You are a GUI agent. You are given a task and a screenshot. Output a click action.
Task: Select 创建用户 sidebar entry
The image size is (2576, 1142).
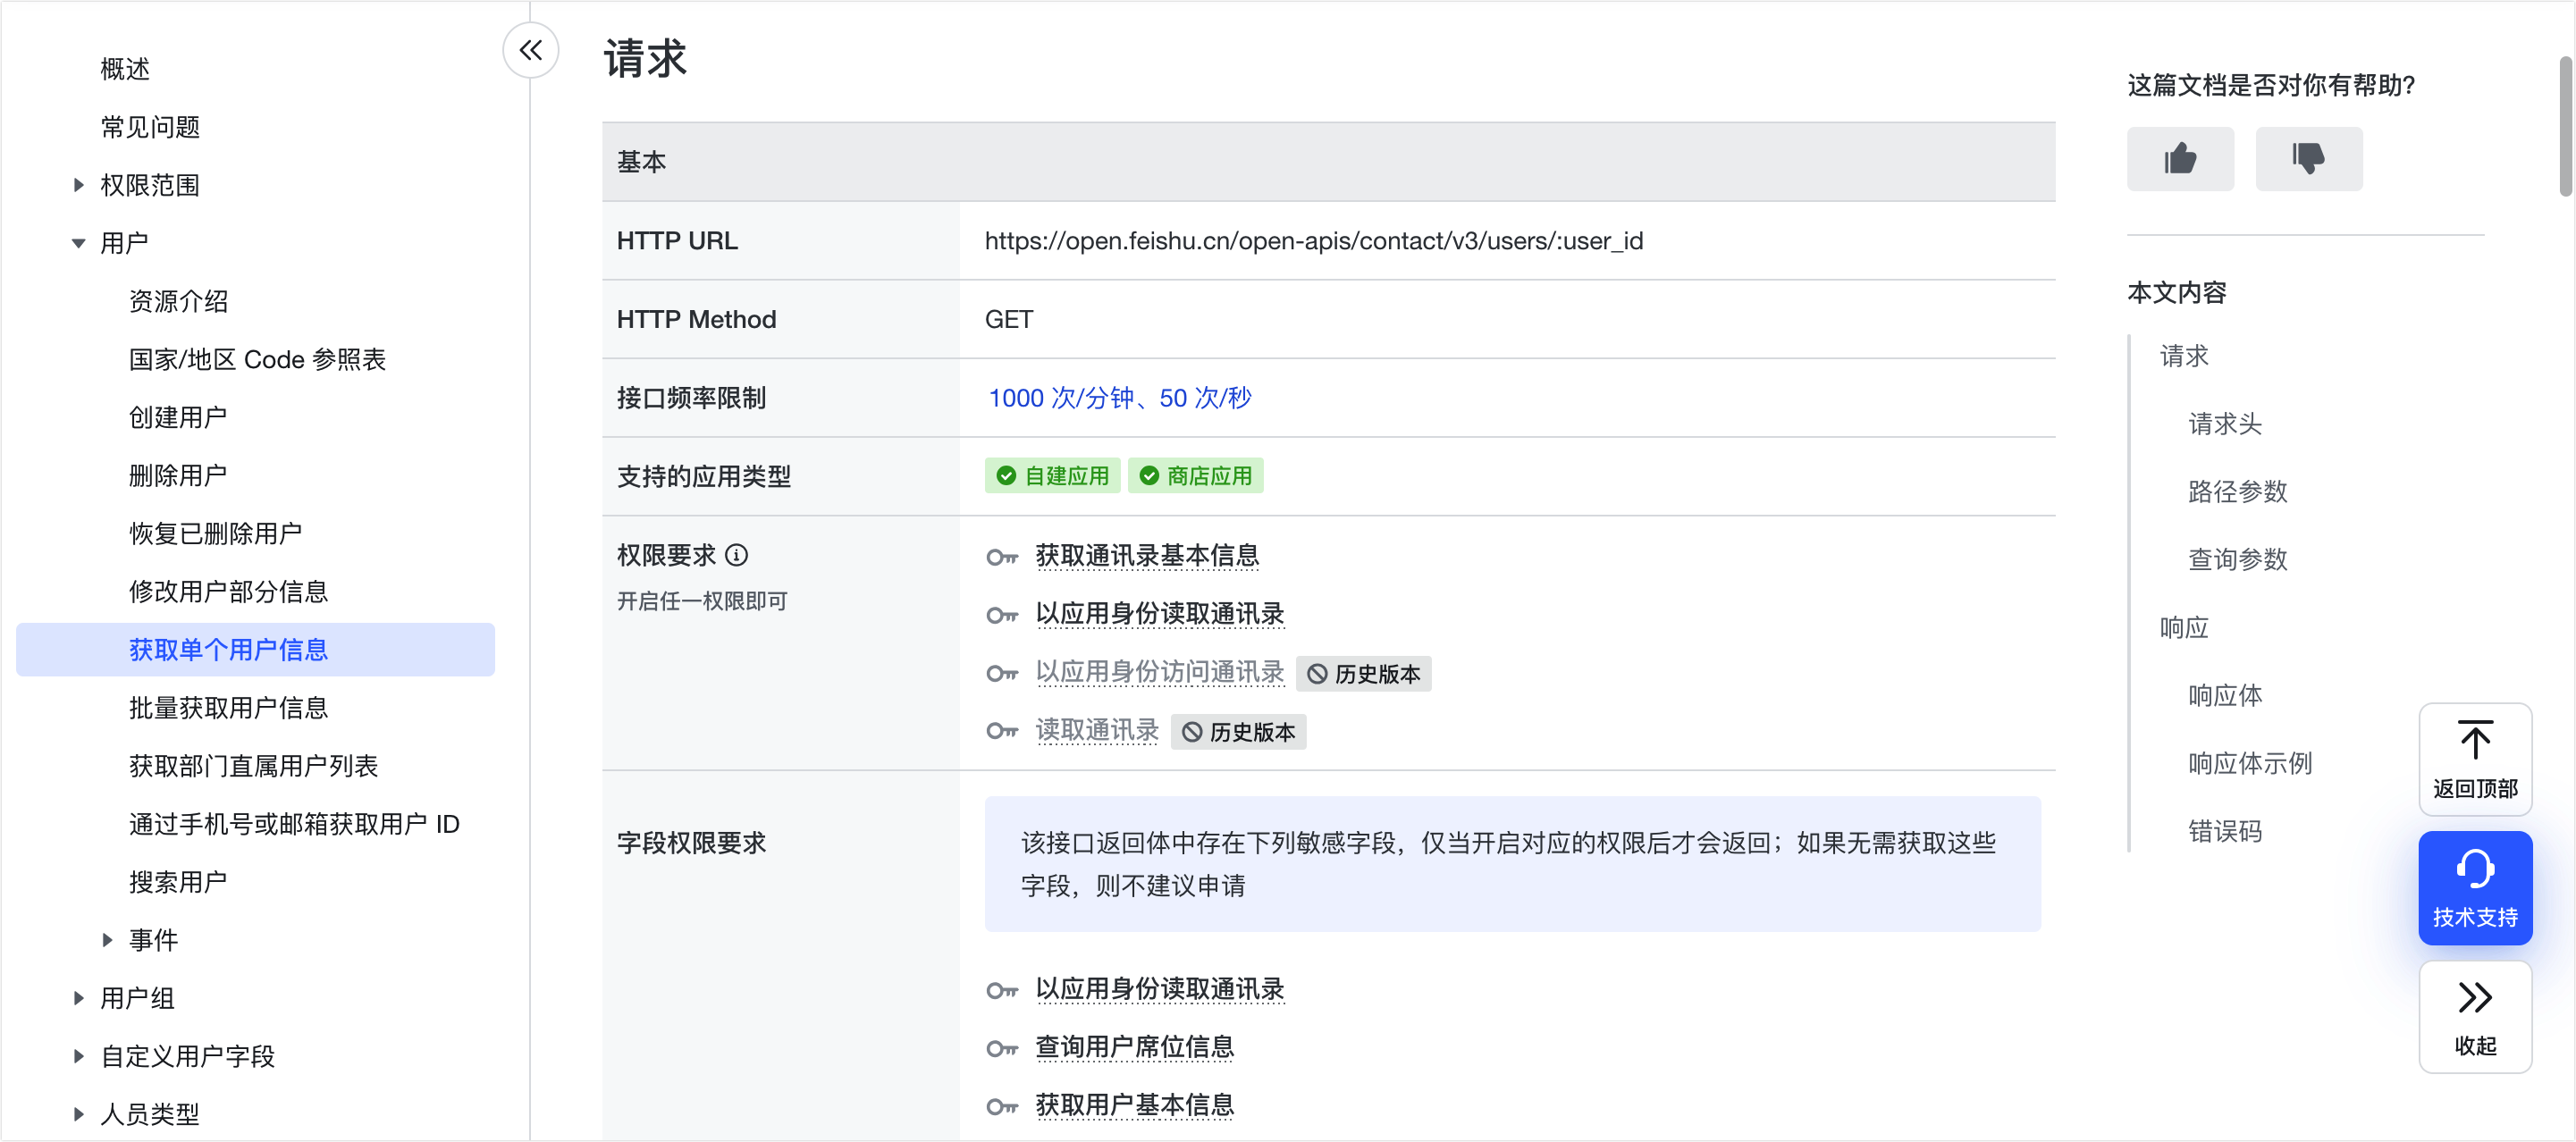pos(178,417)
